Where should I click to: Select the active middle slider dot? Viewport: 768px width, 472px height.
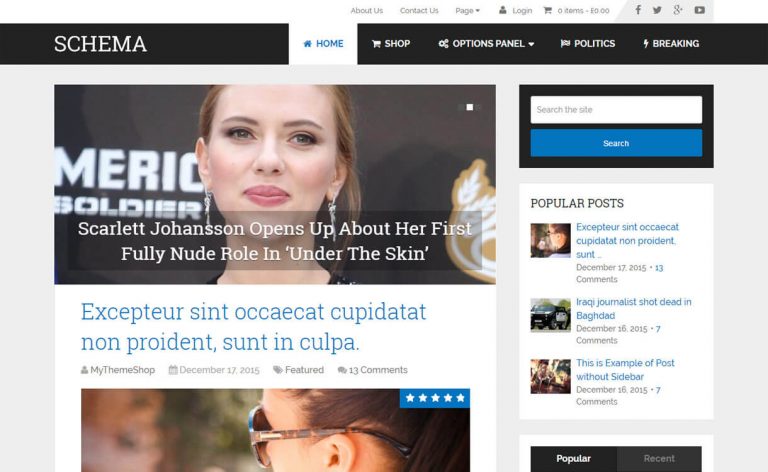tap(470, 107)
